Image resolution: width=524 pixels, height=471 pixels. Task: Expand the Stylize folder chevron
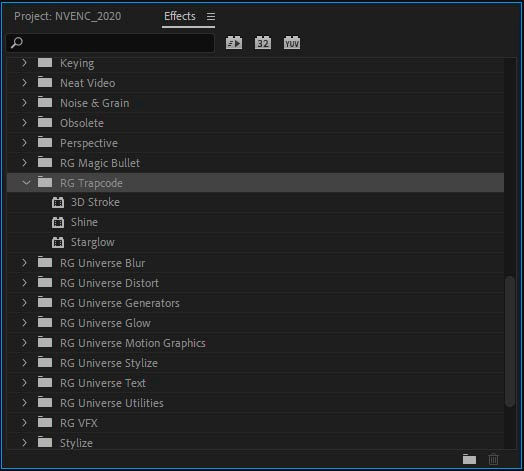coord(24,443)
